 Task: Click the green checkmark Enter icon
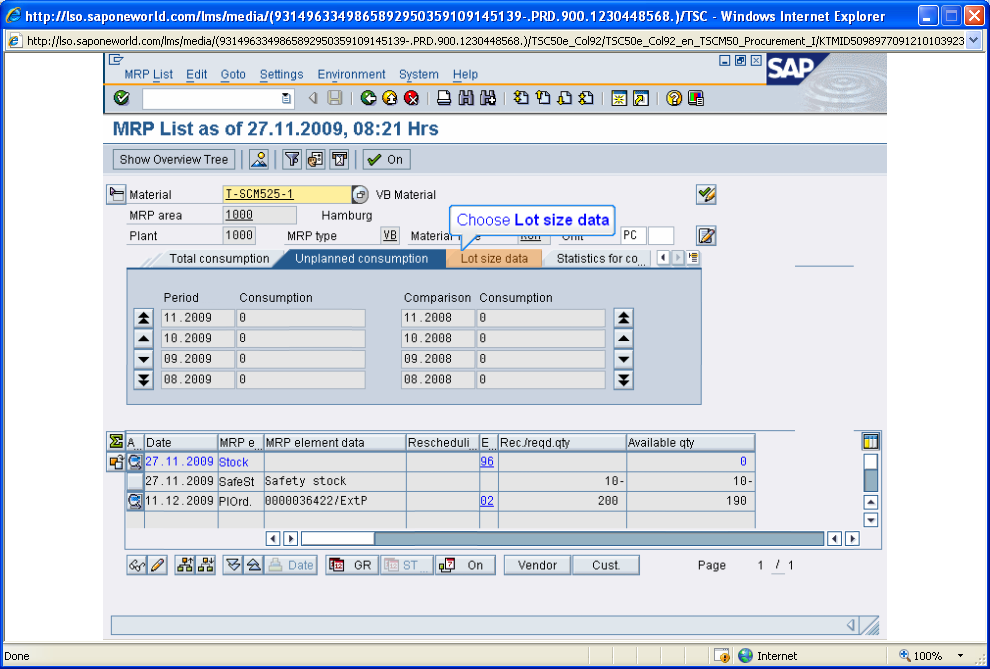point(121,98)
